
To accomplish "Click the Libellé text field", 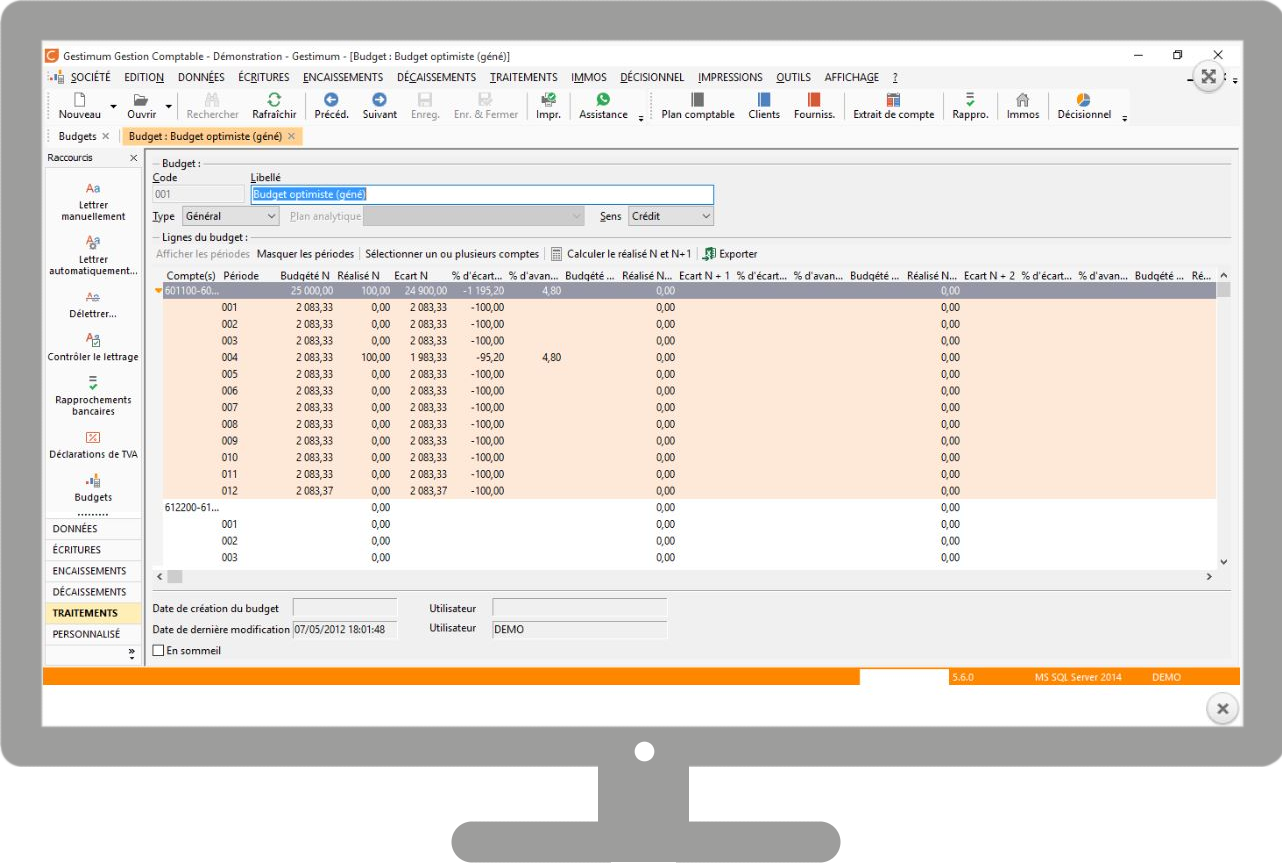I will pyautogui.click(x=482, y=195).
